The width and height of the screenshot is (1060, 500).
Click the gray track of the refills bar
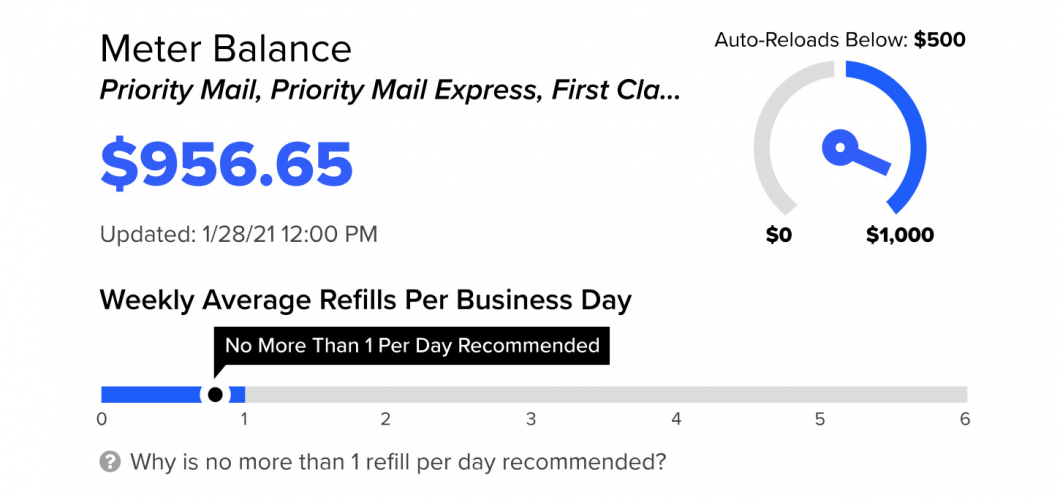tap(600, 394)
